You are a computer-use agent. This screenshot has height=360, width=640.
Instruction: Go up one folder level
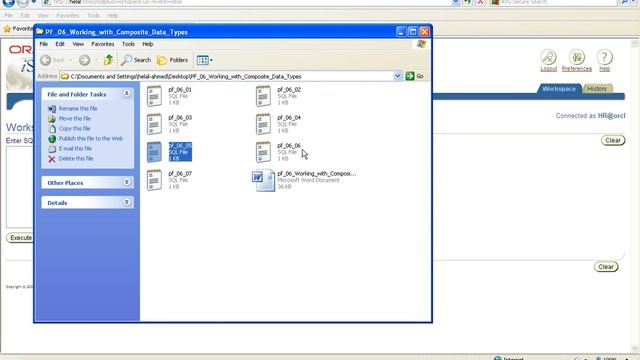[108, 60]
